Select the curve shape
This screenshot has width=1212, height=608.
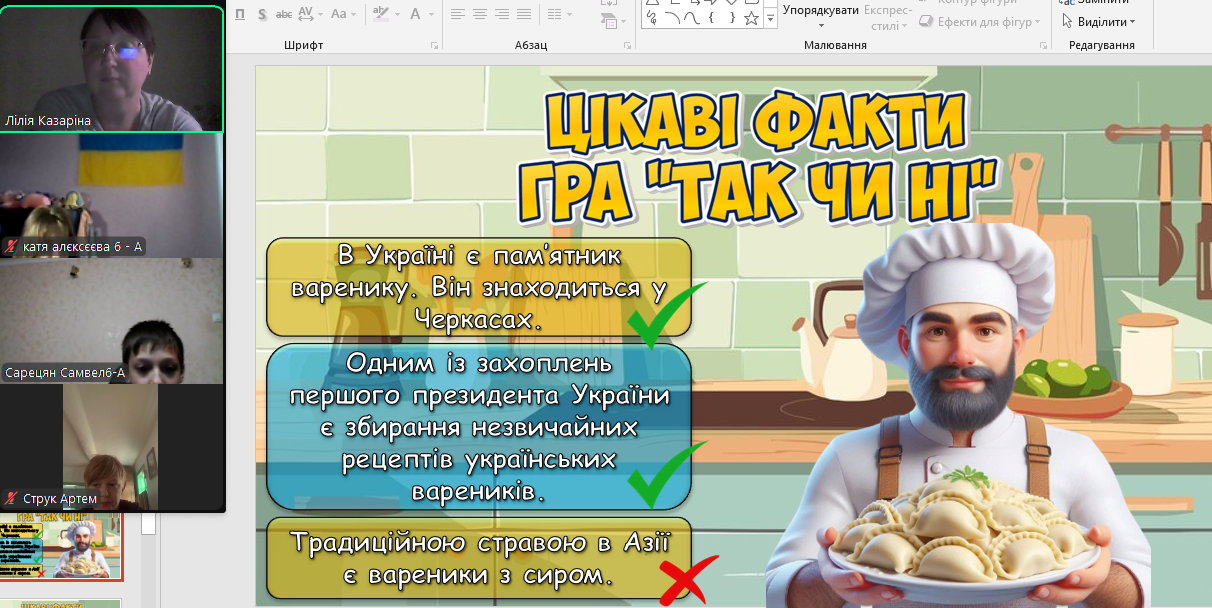point(692,17)
